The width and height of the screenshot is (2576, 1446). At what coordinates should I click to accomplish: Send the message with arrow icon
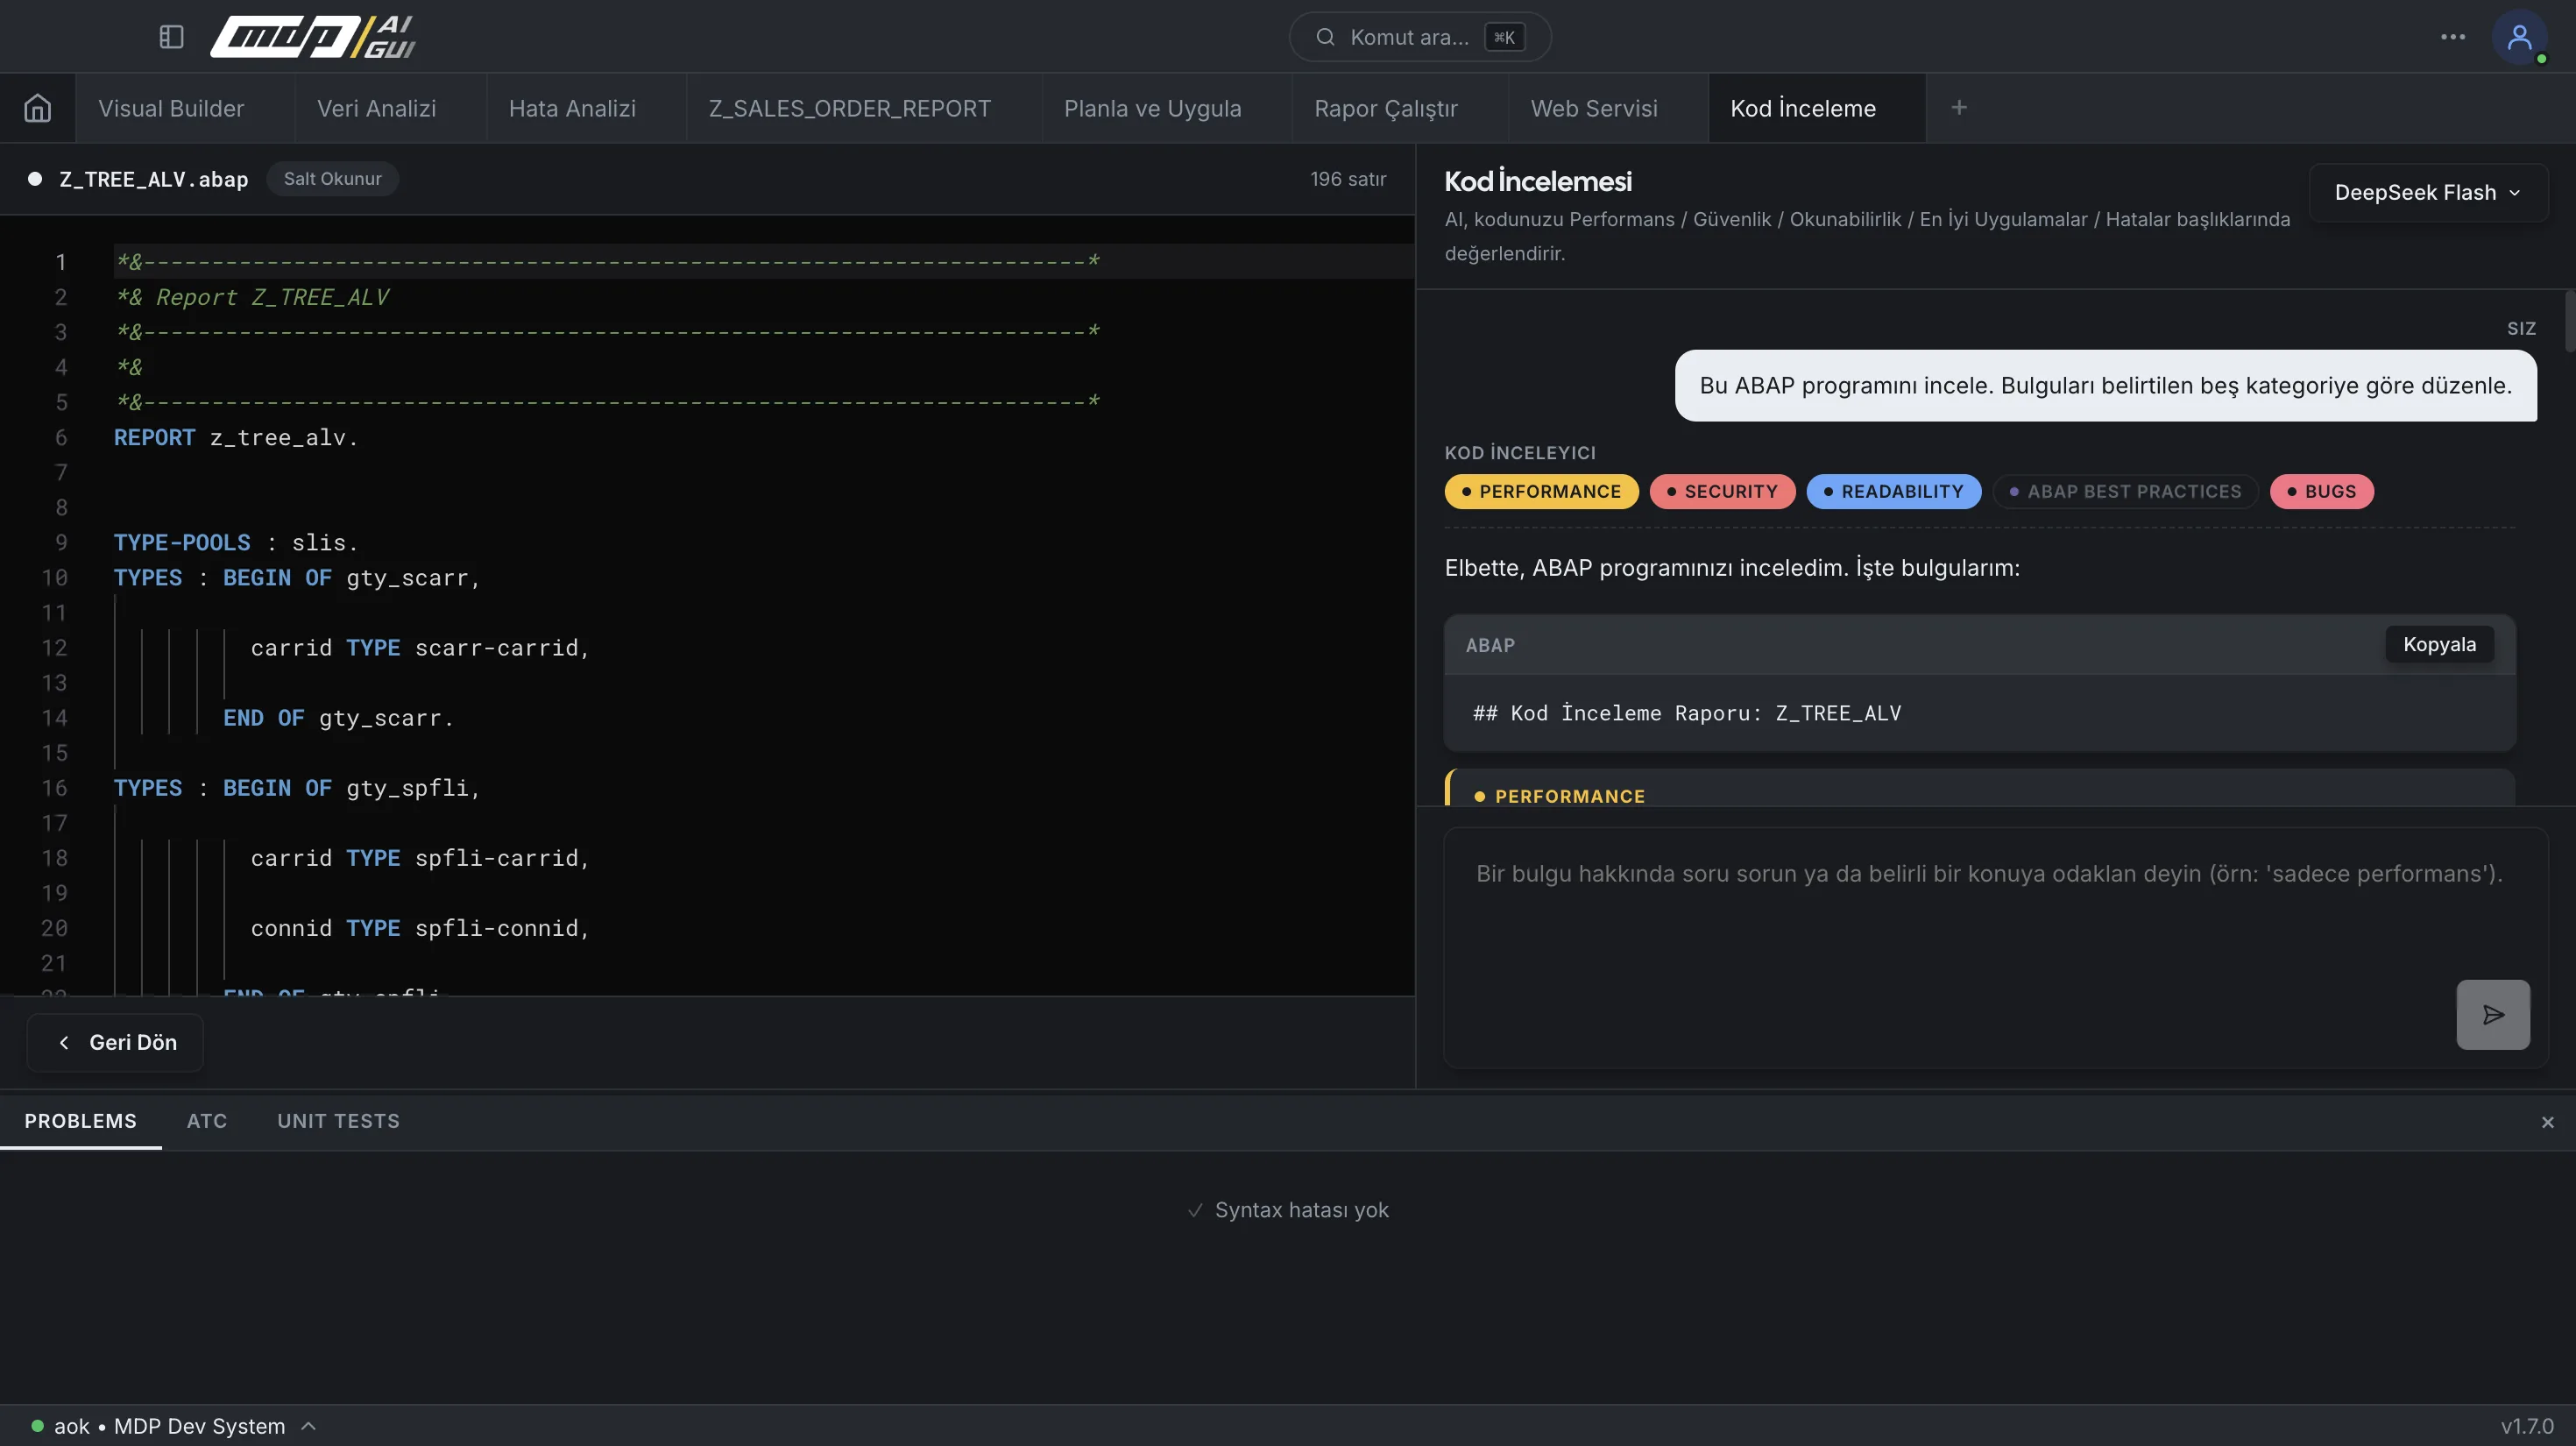(2493, 1015)
